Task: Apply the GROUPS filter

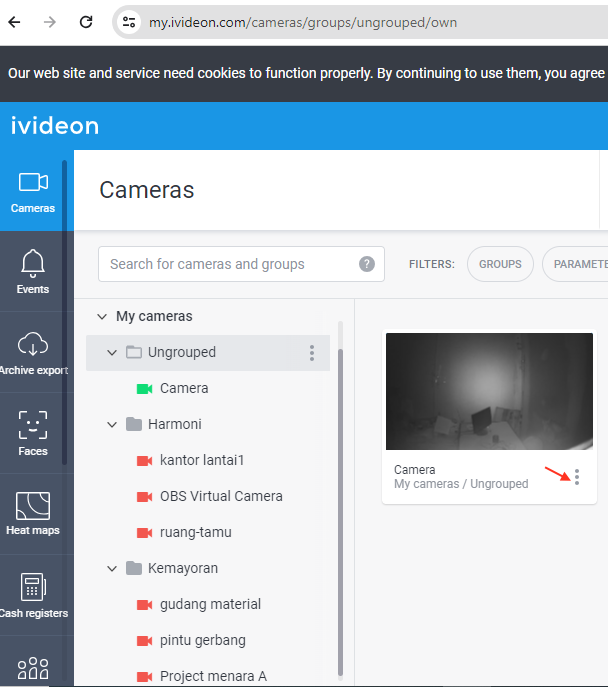Action: (x=500, y=264)
